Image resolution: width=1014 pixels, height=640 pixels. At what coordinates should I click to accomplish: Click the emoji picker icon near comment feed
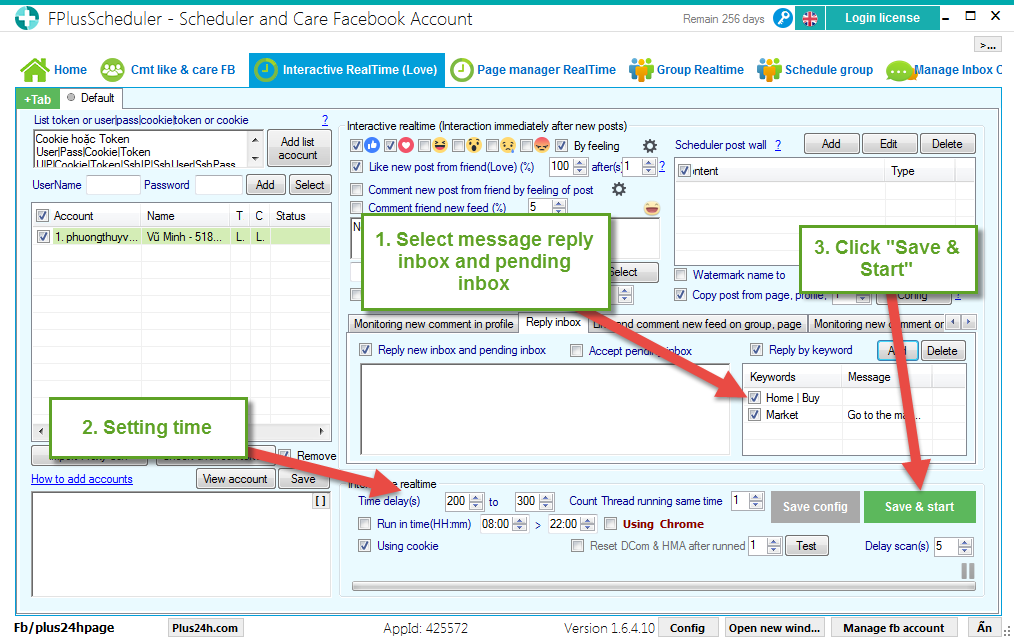click(x=652, y=208)
